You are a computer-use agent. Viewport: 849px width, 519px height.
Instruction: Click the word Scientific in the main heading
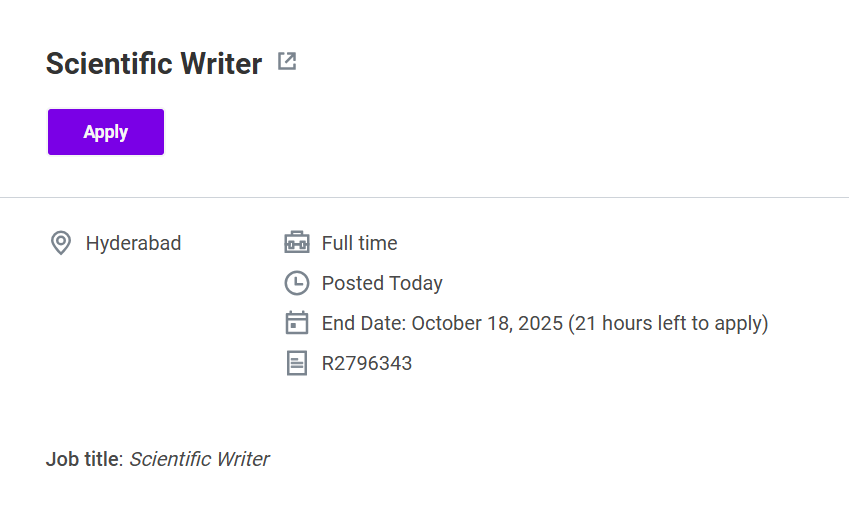[109, 64]
